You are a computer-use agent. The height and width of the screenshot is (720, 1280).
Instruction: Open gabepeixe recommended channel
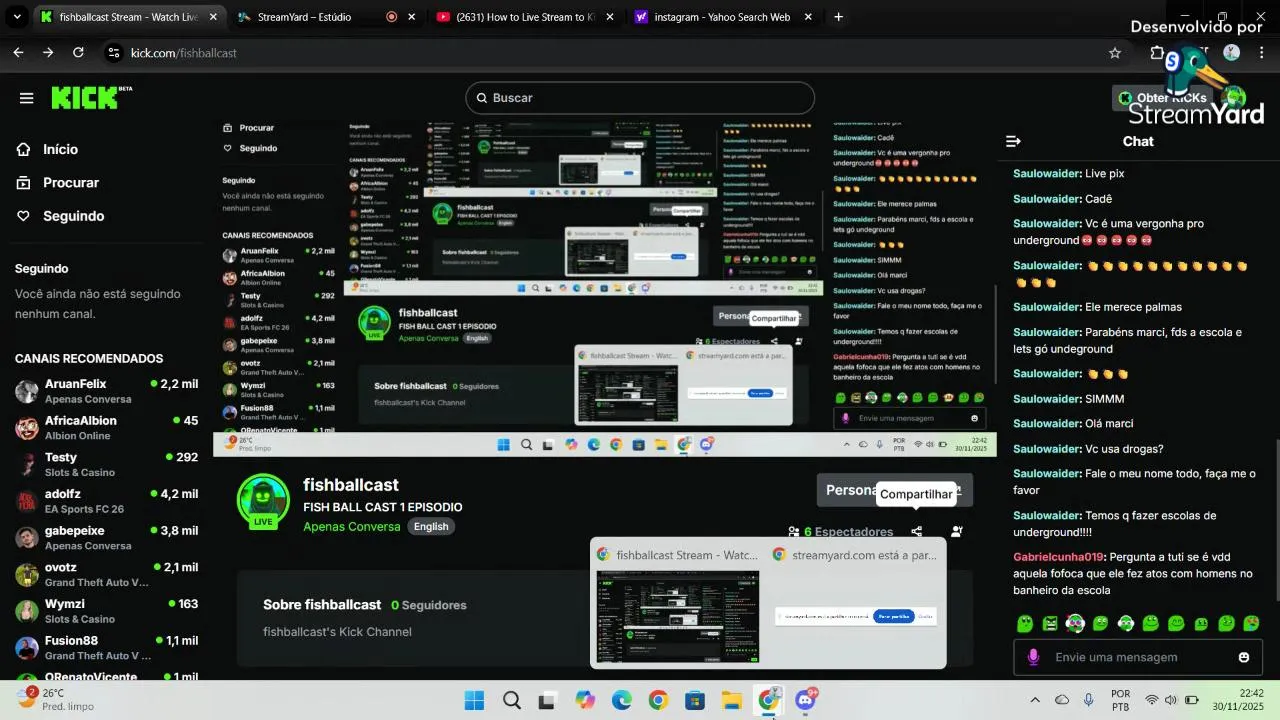(x=106, y=538)
